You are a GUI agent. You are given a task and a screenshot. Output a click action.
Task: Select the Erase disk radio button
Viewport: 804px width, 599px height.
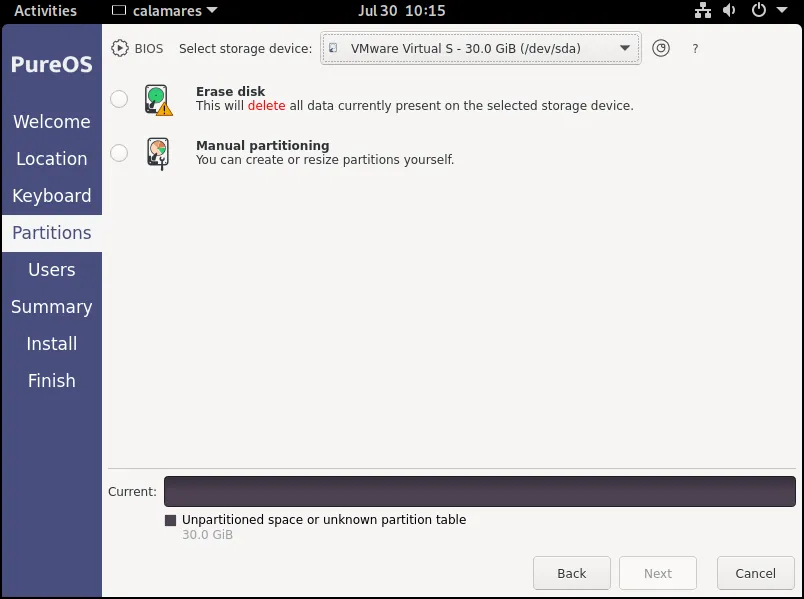pos(119,99)
